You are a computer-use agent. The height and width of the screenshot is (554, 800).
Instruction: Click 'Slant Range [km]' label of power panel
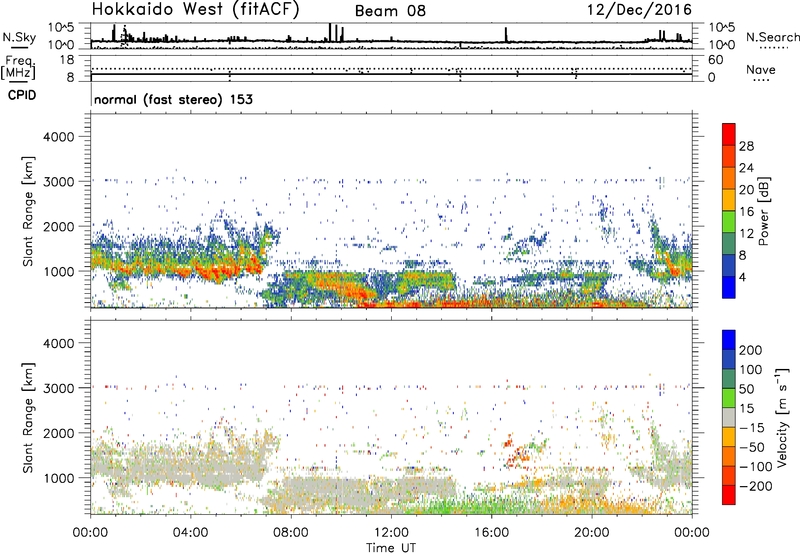tap(28, 212)
